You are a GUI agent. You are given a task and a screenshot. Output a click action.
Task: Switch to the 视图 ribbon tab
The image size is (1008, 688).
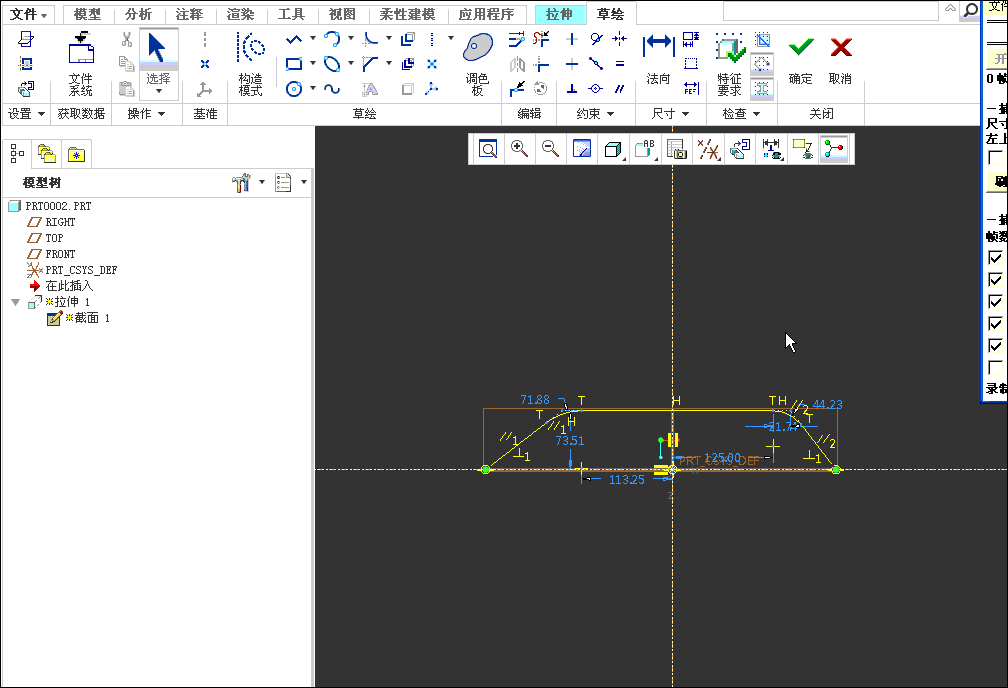pos(342,14)
